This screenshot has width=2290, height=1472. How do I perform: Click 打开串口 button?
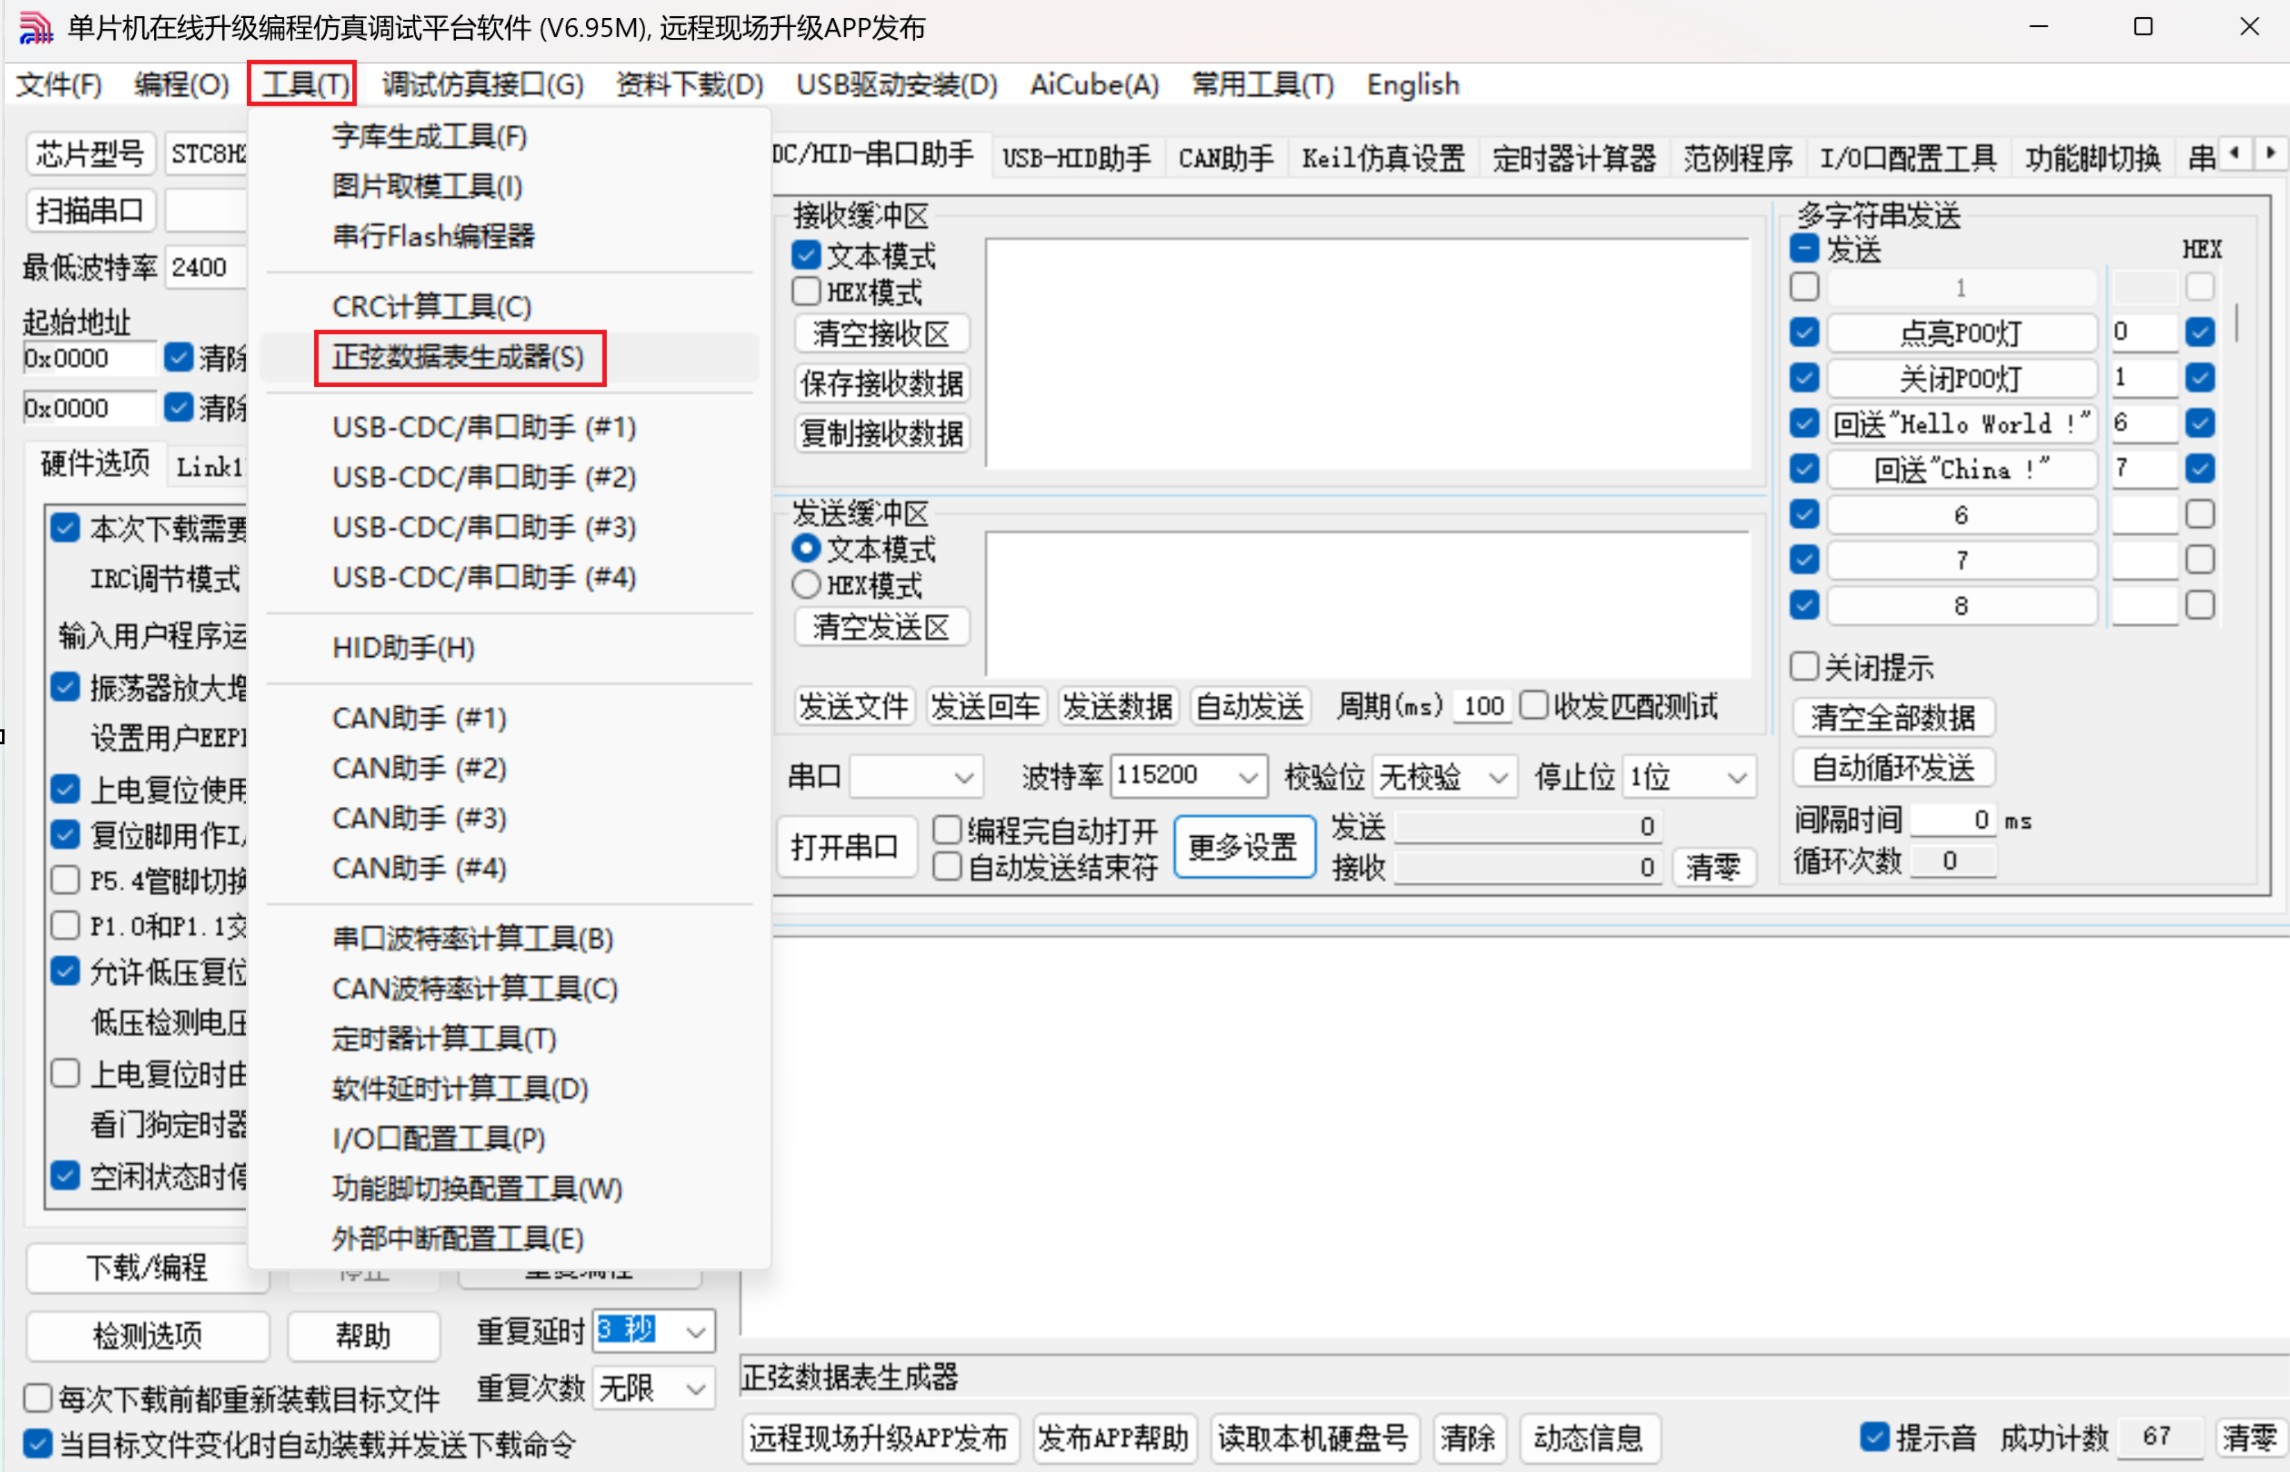pos(845,848)
